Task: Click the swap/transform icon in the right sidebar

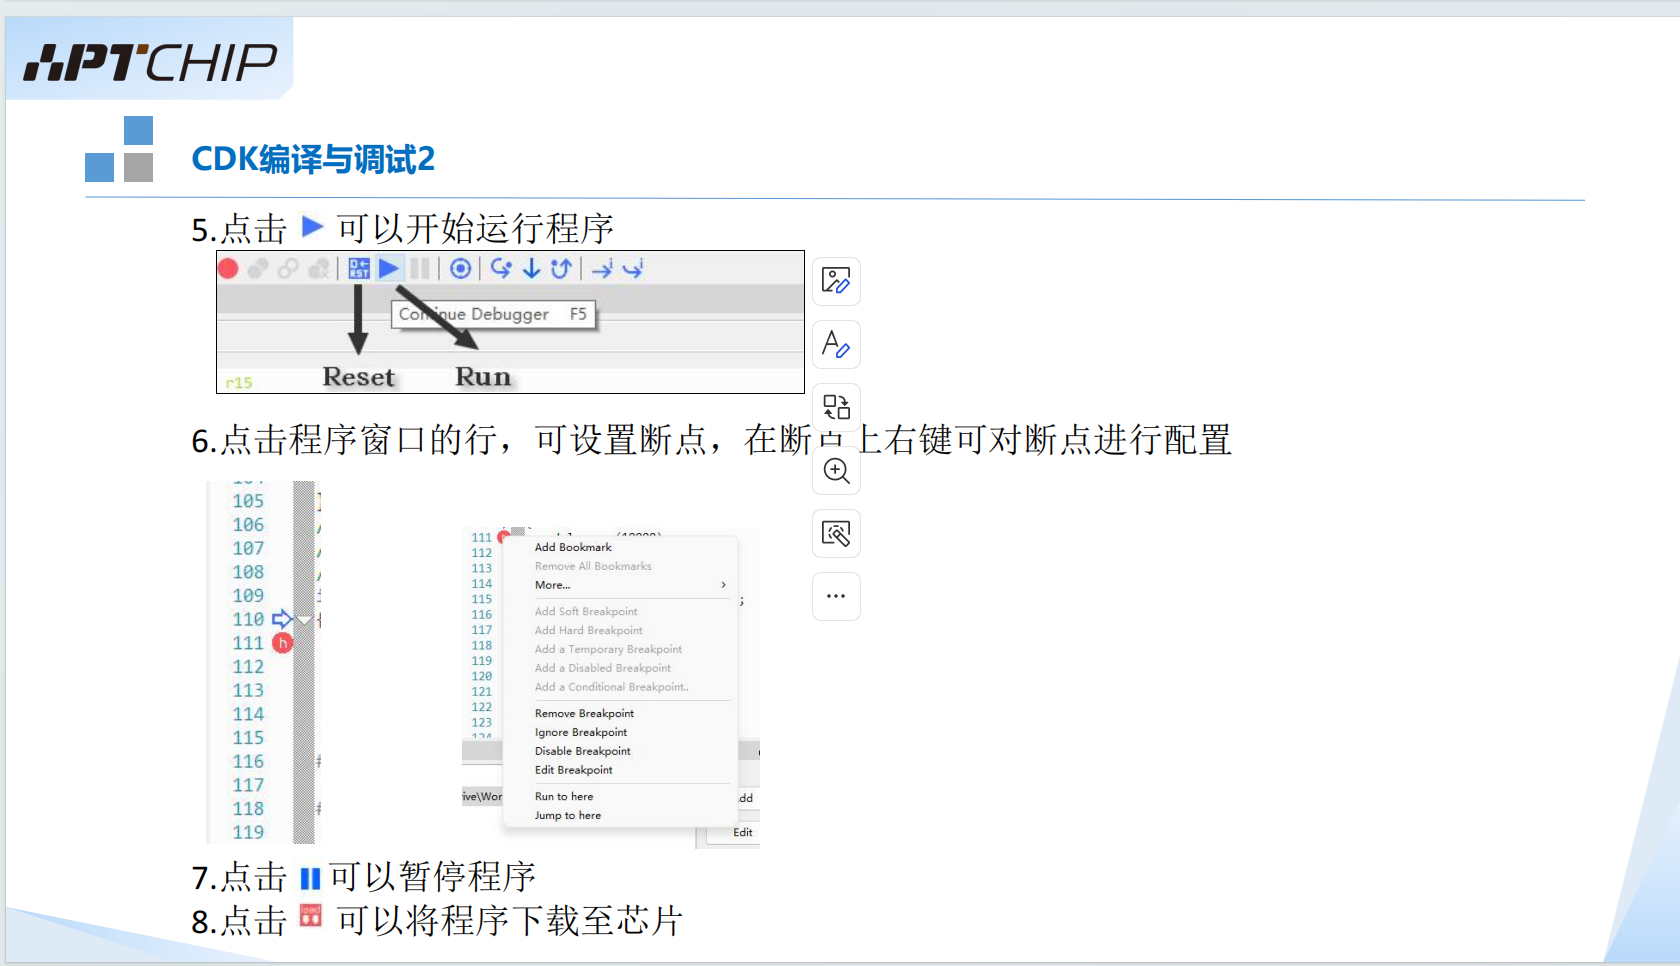Action: 836,407
